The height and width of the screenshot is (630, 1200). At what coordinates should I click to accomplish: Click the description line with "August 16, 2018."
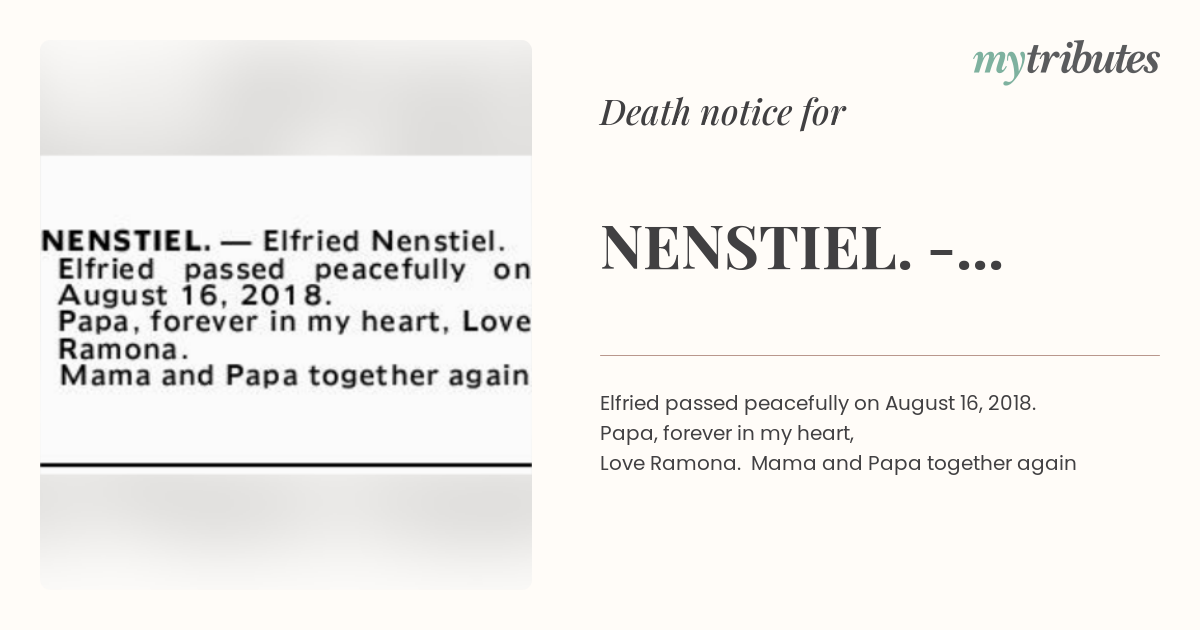(x=818, y=404)
